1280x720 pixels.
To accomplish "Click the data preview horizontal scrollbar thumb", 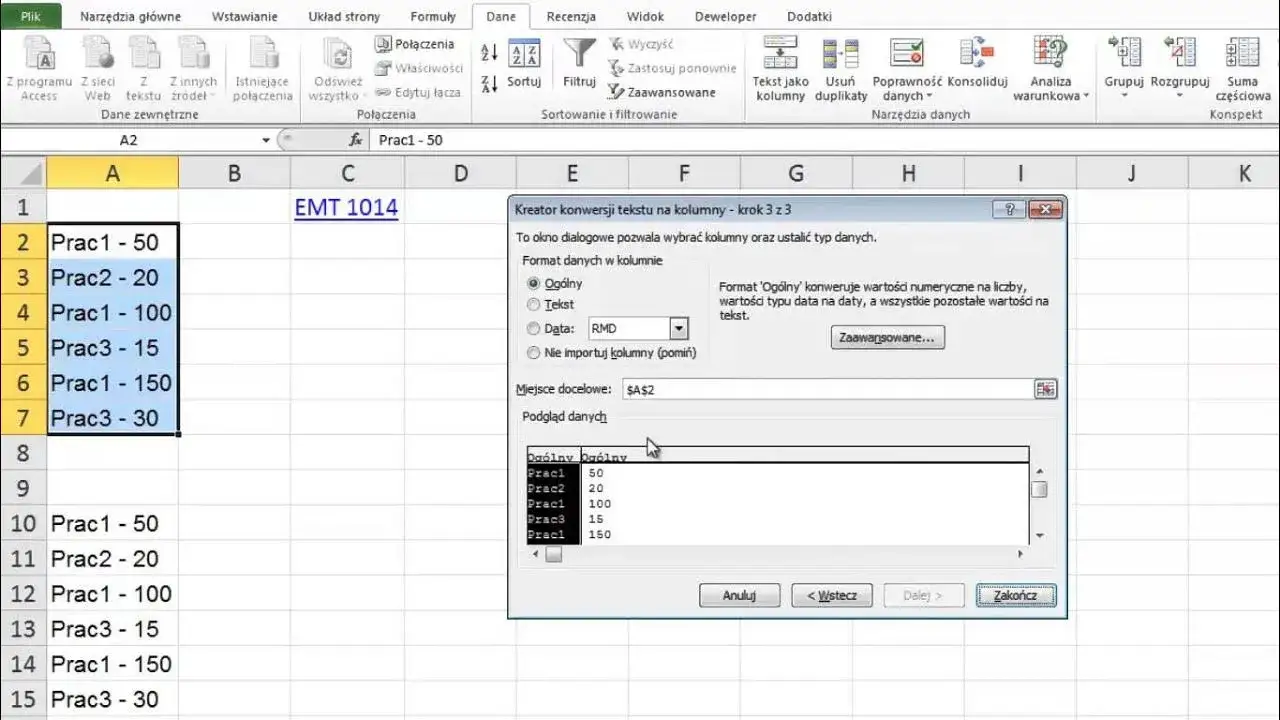I will coord(553,554).
